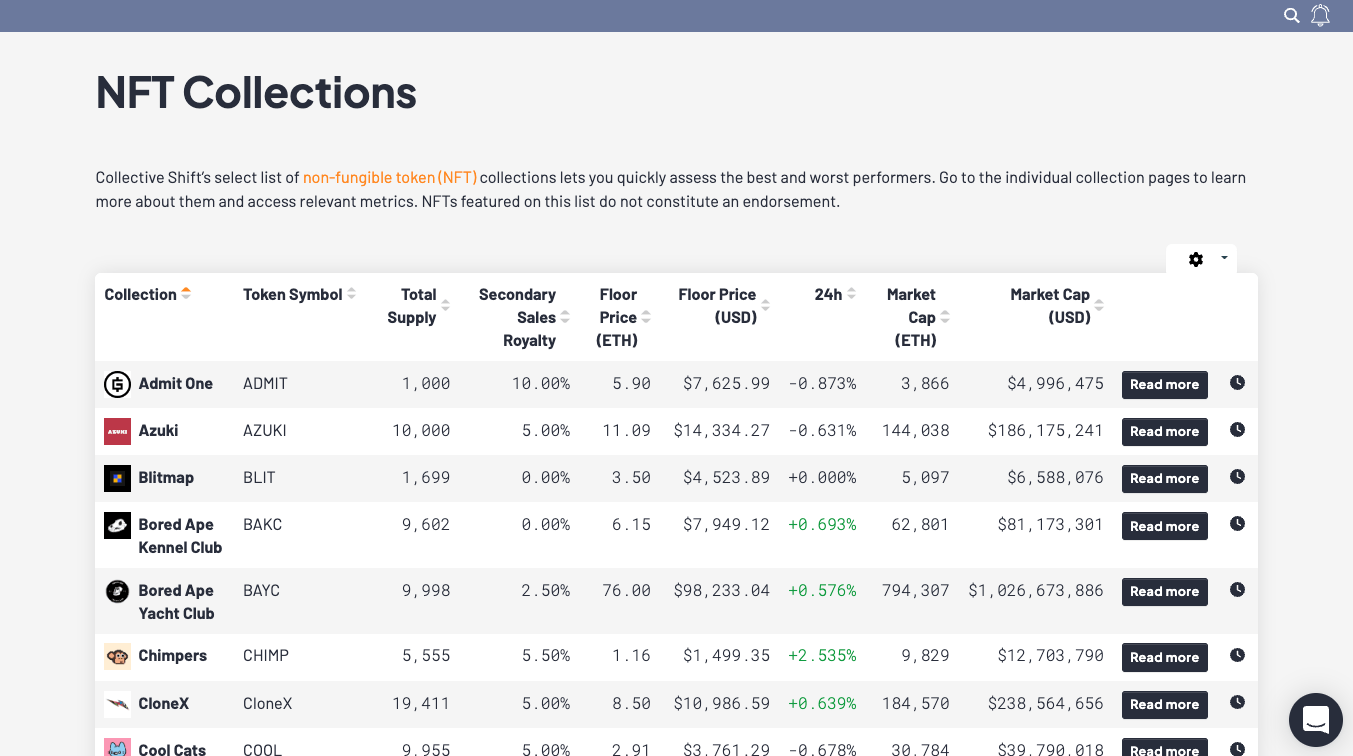Open the notifications bell
The height and width of the screenshot is (756, 1353).
pyautogui.click(x=1321, y=15)
